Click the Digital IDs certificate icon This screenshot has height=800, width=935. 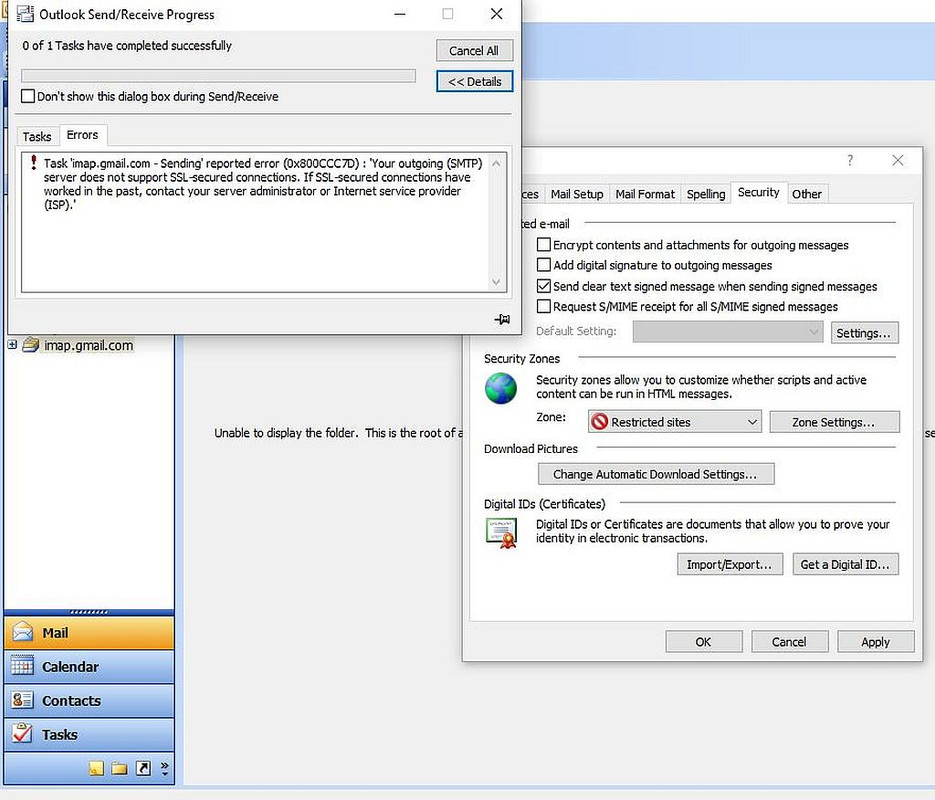point(501,533)
